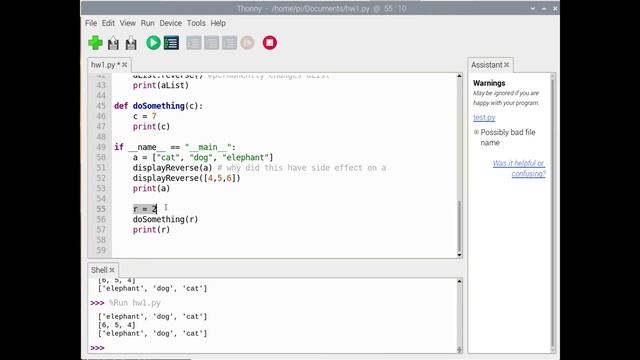This screenshot has height=360, width=640.
Task: Click the Step over debug icon
Action: pos(194,43)
